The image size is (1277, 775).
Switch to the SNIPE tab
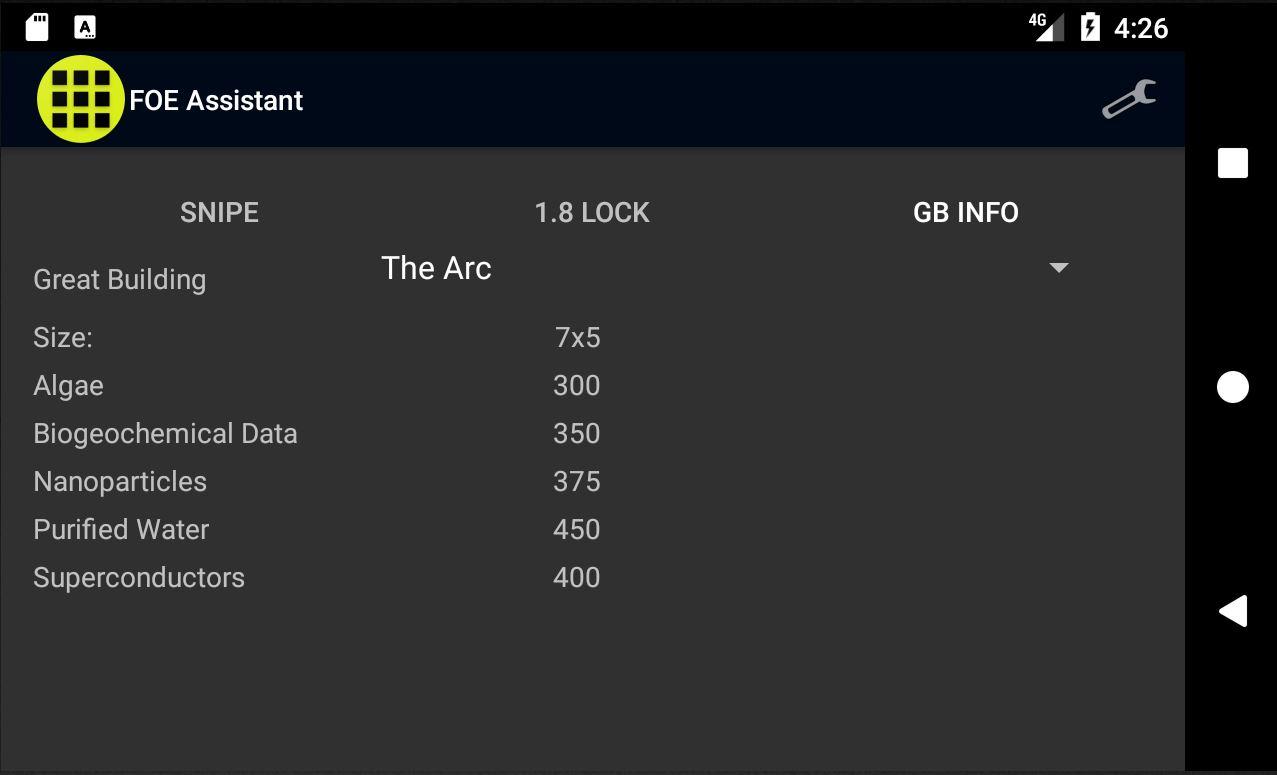[x=219, y=212]
